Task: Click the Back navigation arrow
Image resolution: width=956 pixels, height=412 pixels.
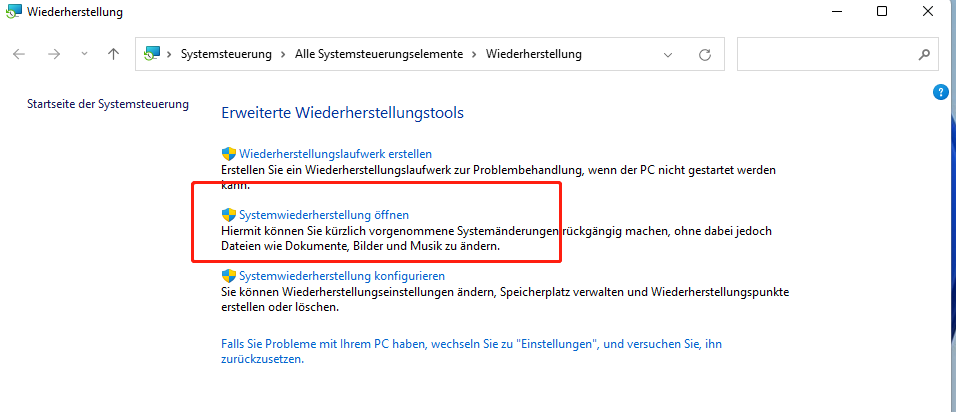Action: [20, 54]
